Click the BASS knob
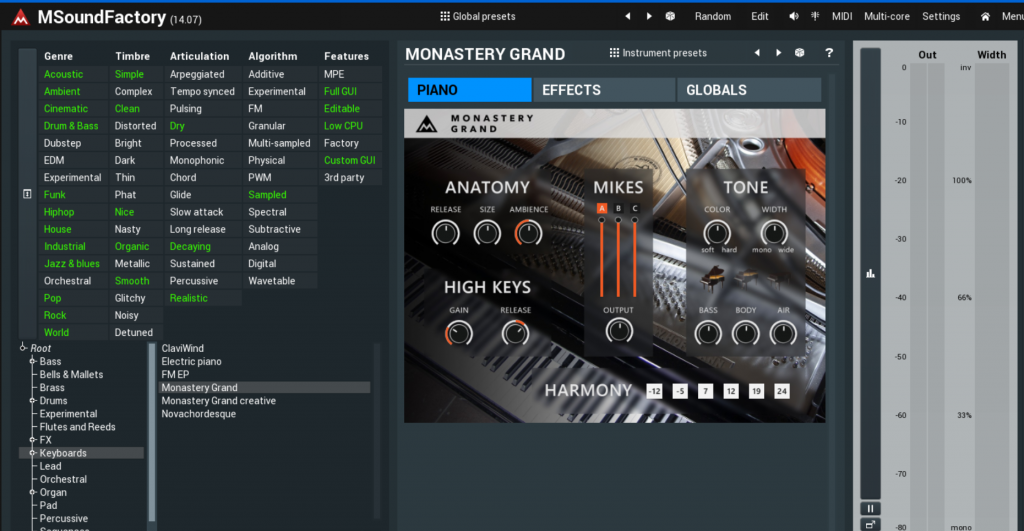 point(708,333)
